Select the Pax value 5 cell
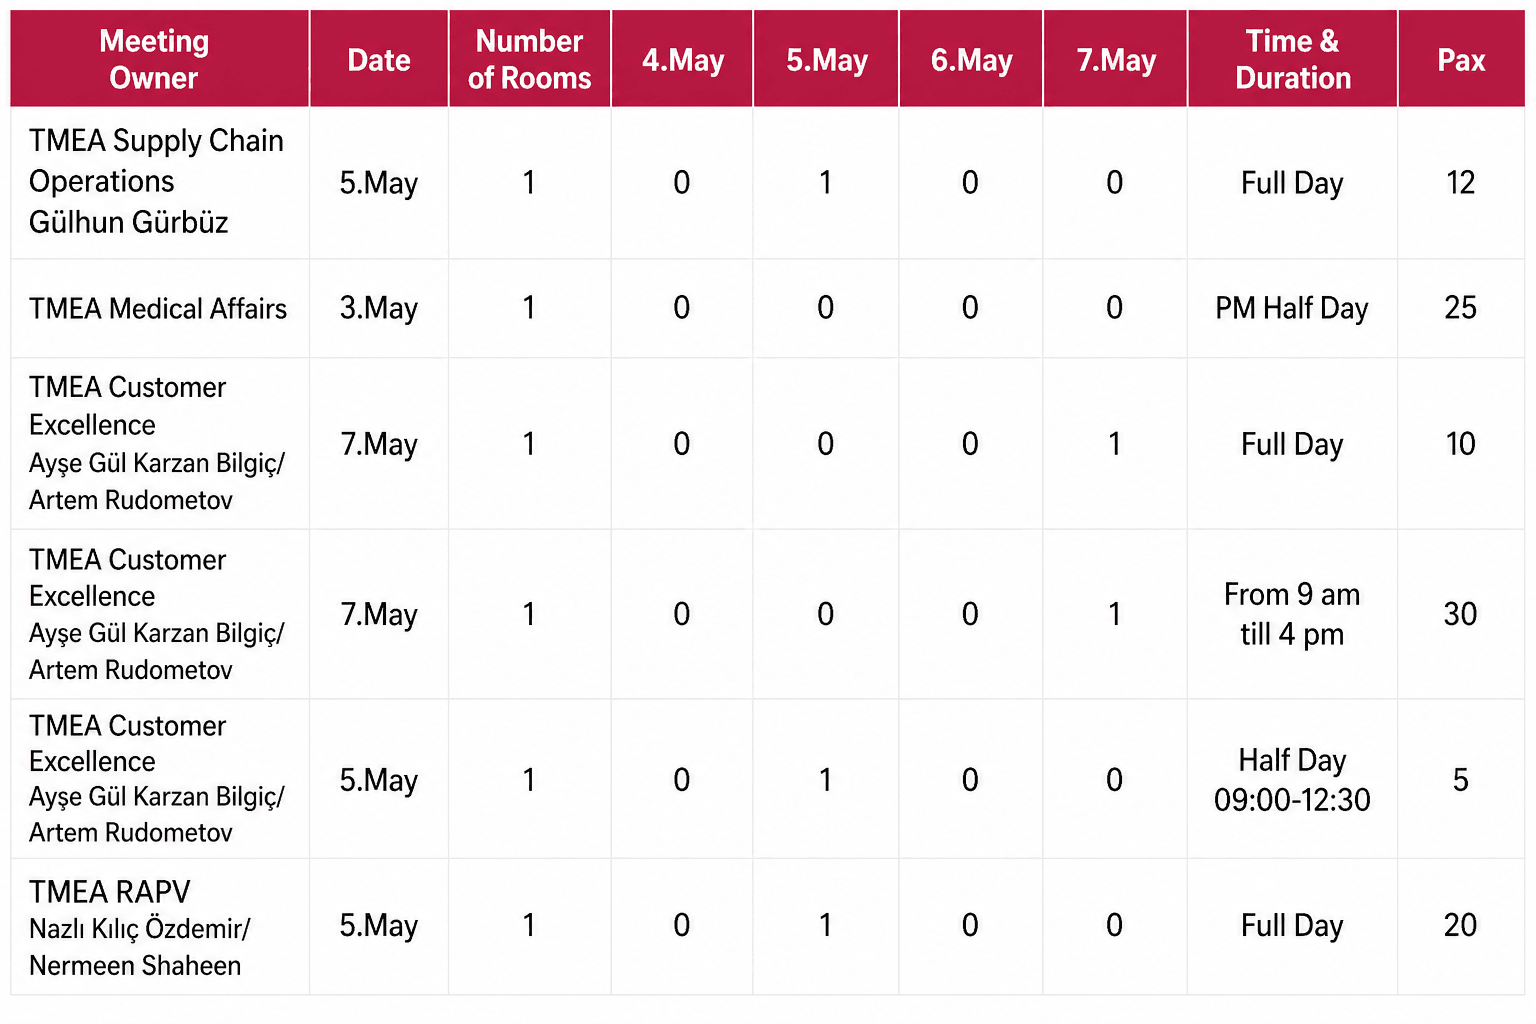Image resolution: width=1536 pixels, height=1024 pixels. pyautogui.click(x=1461, y=779)
